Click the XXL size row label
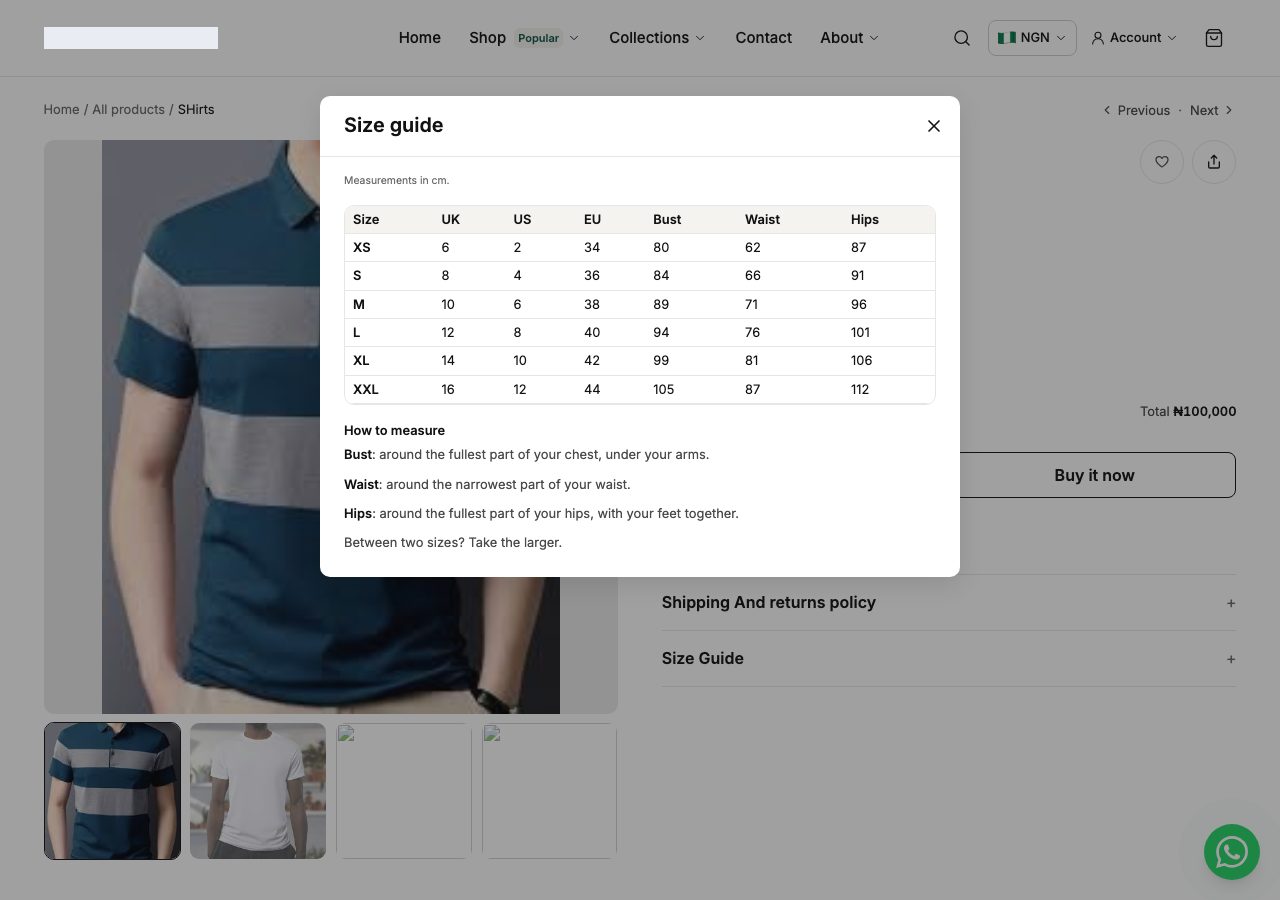The width and height of the screenshot is (1280, 900). [366, 389]
